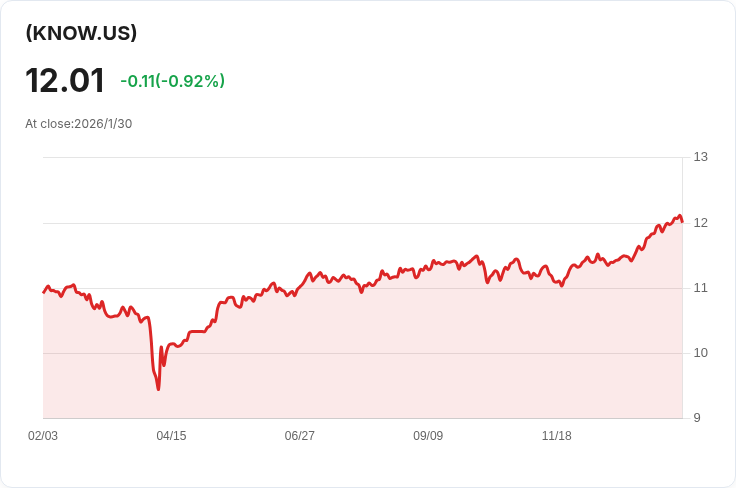736x488 pixels.
Task: Click the 9 price axis label
Action: pyautogui.click(x=697, y=418)
